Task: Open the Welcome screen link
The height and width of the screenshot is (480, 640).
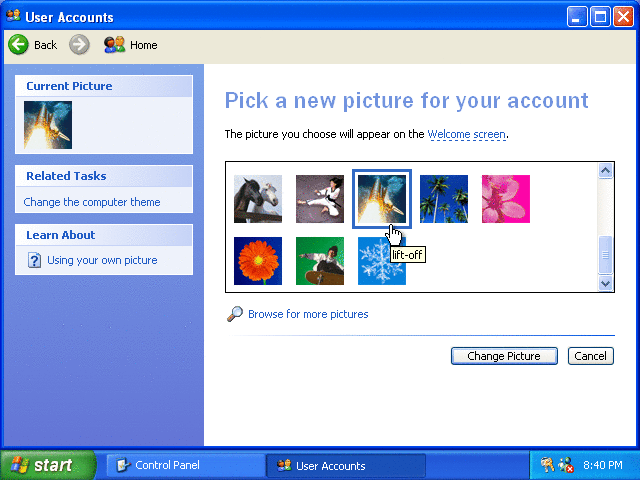Action: click(467, 134)
